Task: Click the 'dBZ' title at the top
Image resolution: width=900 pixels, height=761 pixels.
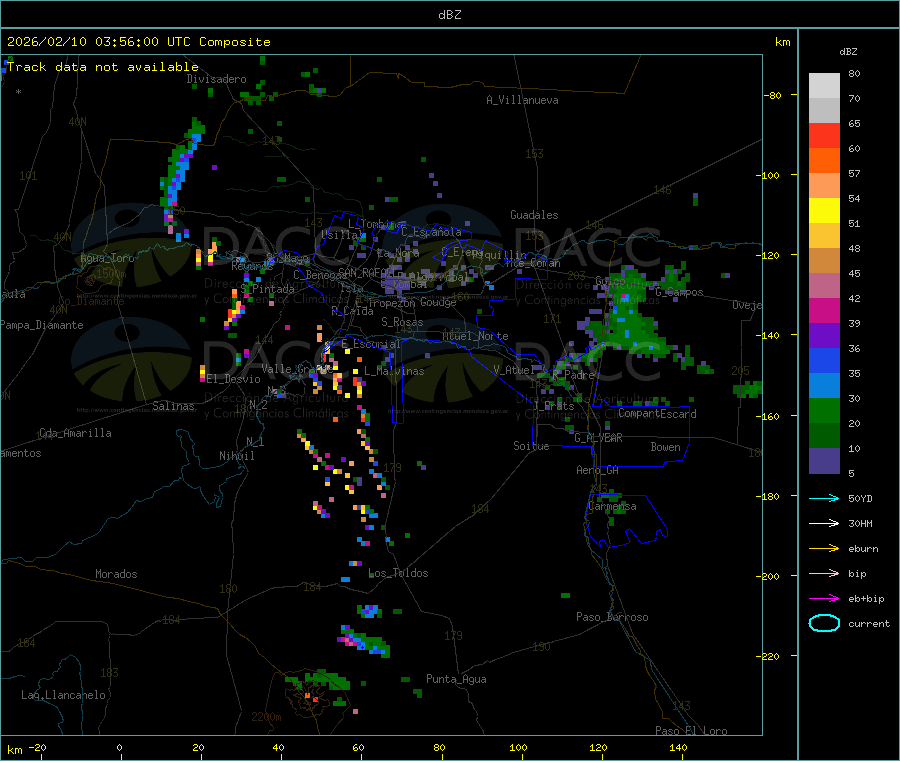Action: (449, 15)
